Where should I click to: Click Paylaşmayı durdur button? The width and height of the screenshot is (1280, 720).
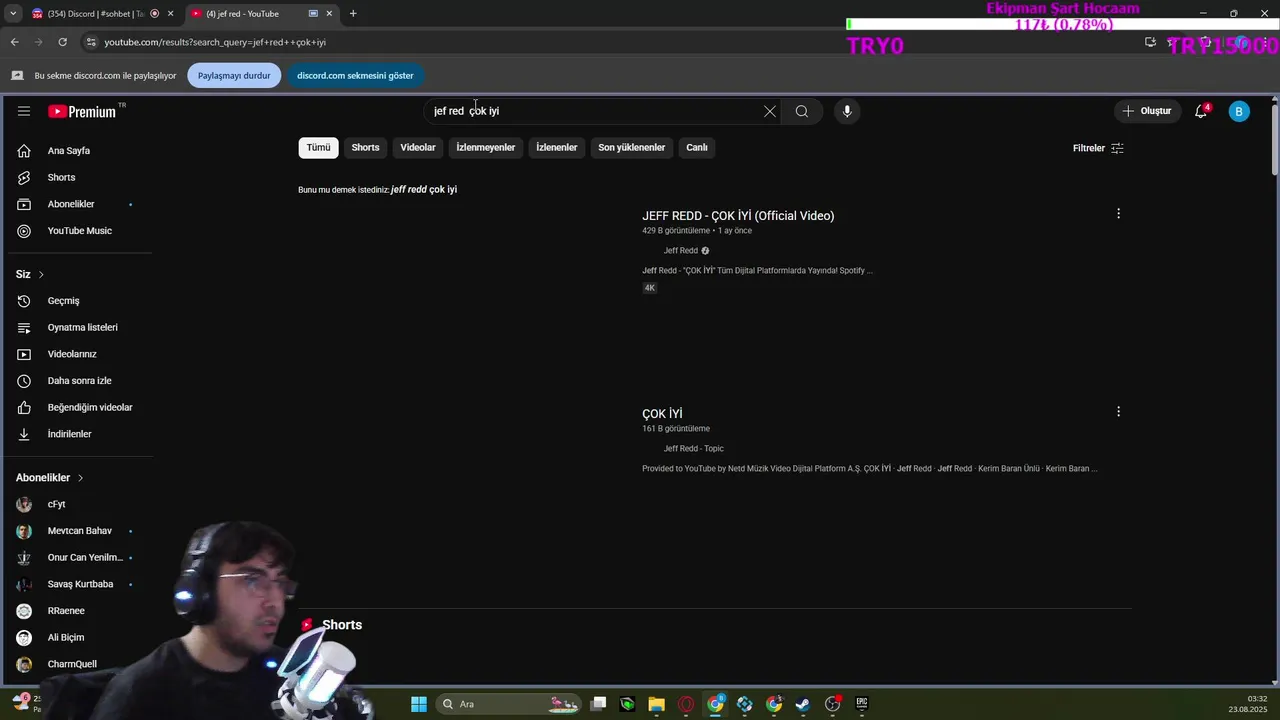[x=234, y=75]
